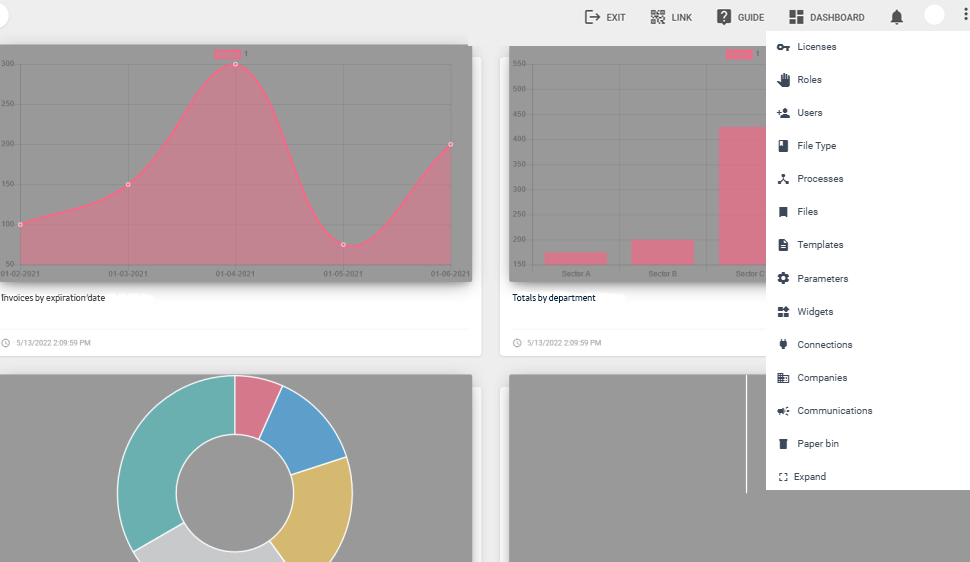Click the plug icon beside Connections
The image size is (970, 562).
click(x=783, y=344)
